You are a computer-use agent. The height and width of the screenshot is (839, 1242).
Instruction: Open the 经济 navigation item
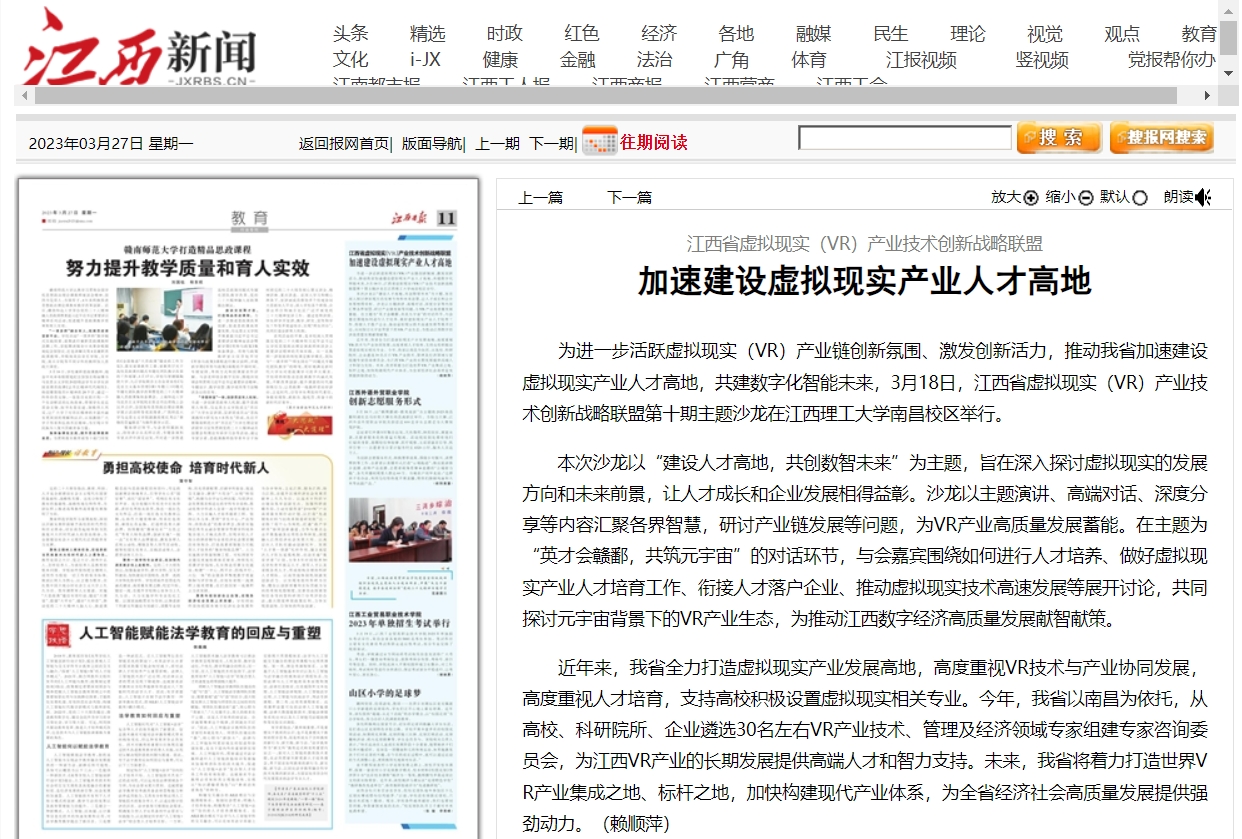[659, 34]
